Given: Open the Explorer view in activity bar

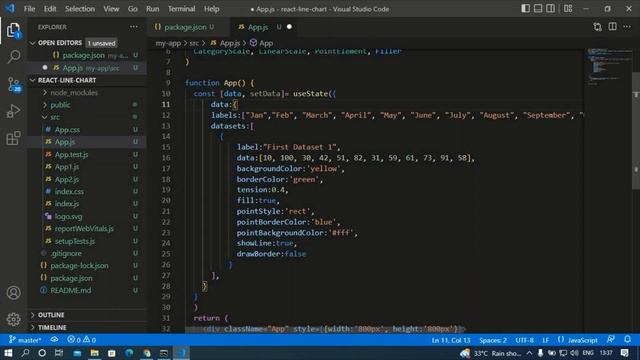Looking at the screenshot, I should pos(13,31).
